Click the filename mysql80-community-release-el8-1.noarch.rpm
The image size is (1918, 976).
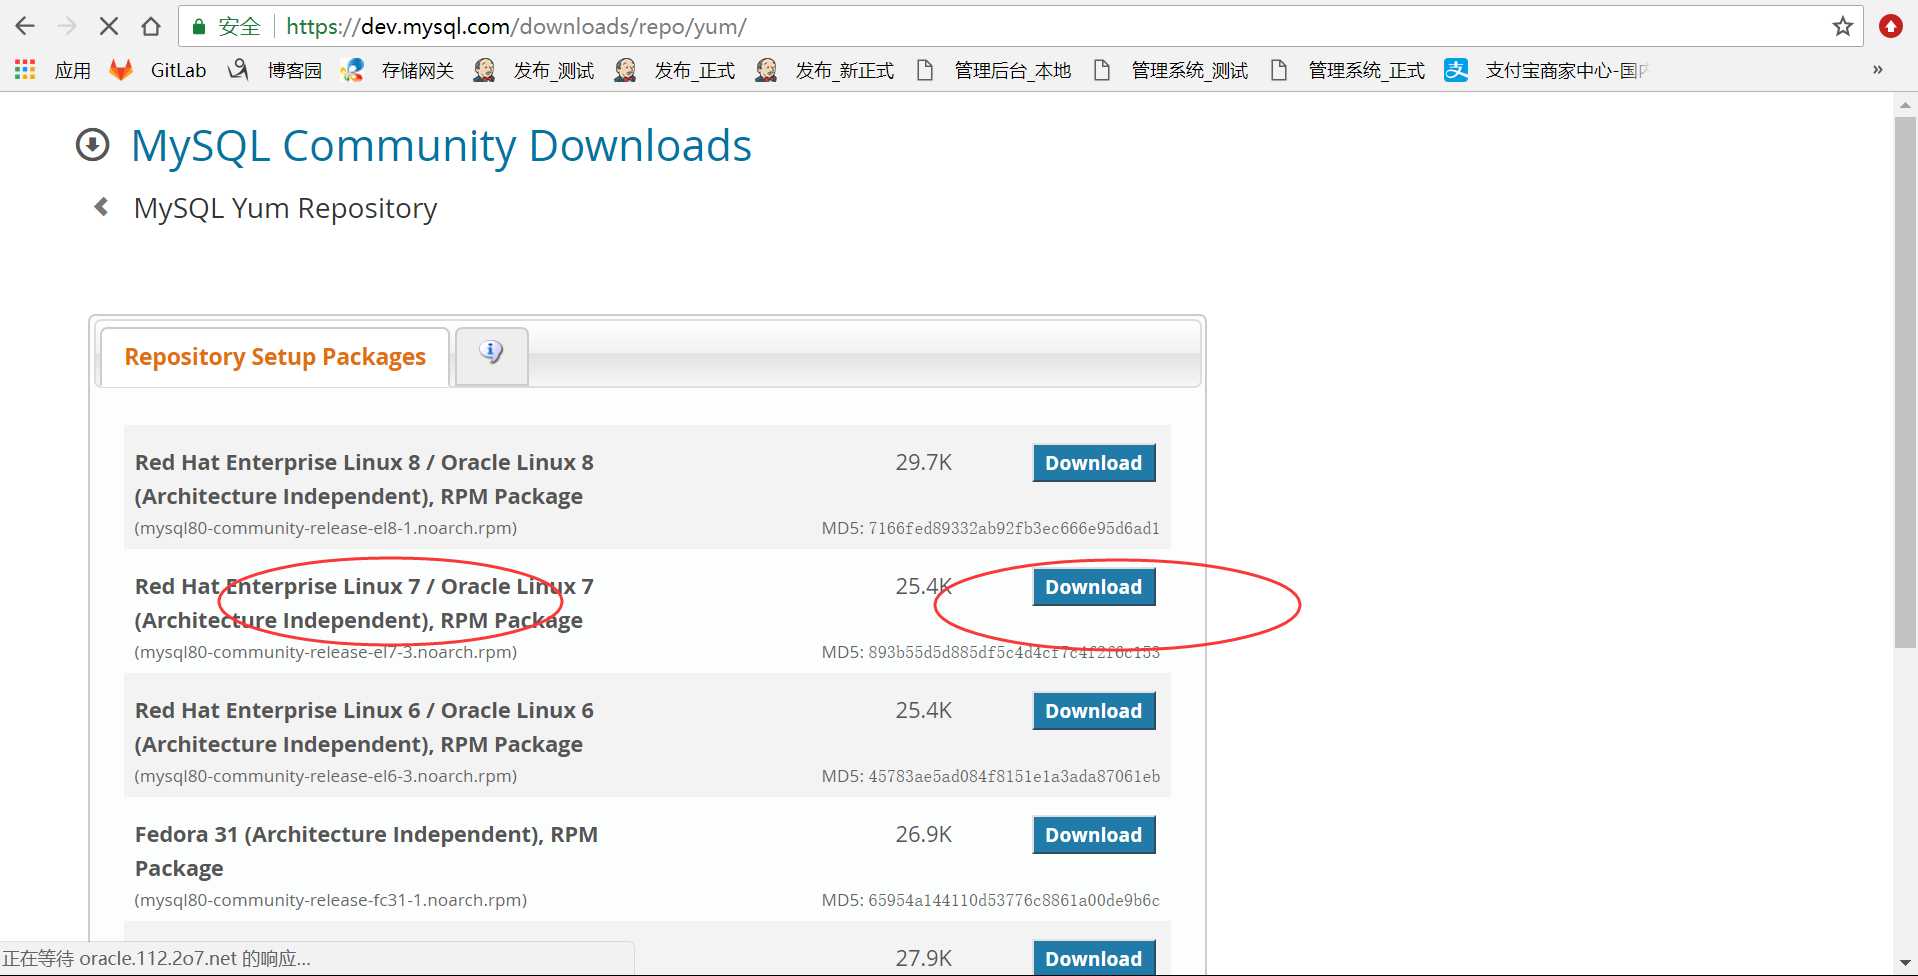point(326,528)
